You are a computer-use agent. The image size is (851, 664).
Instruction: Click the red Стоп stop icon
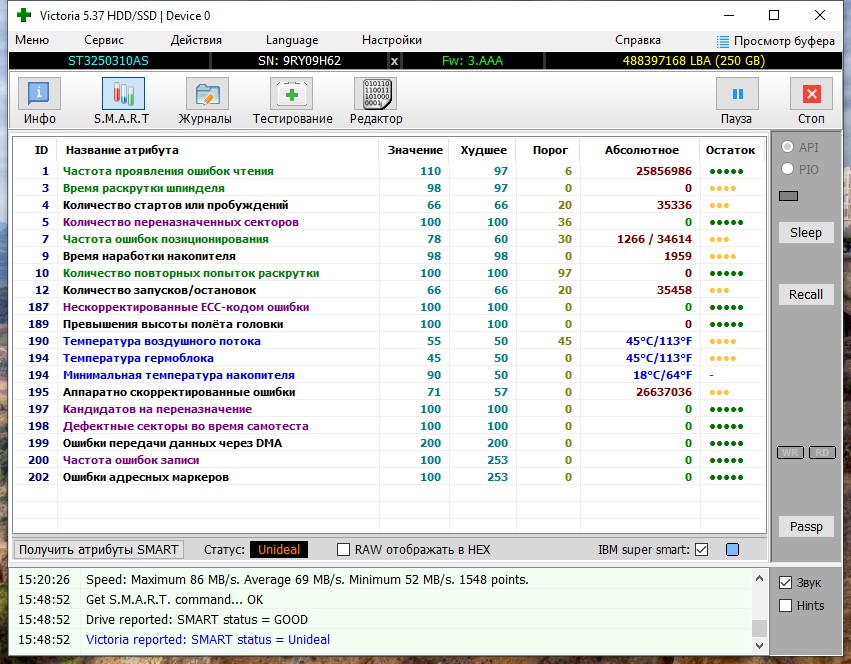[811, 93]
